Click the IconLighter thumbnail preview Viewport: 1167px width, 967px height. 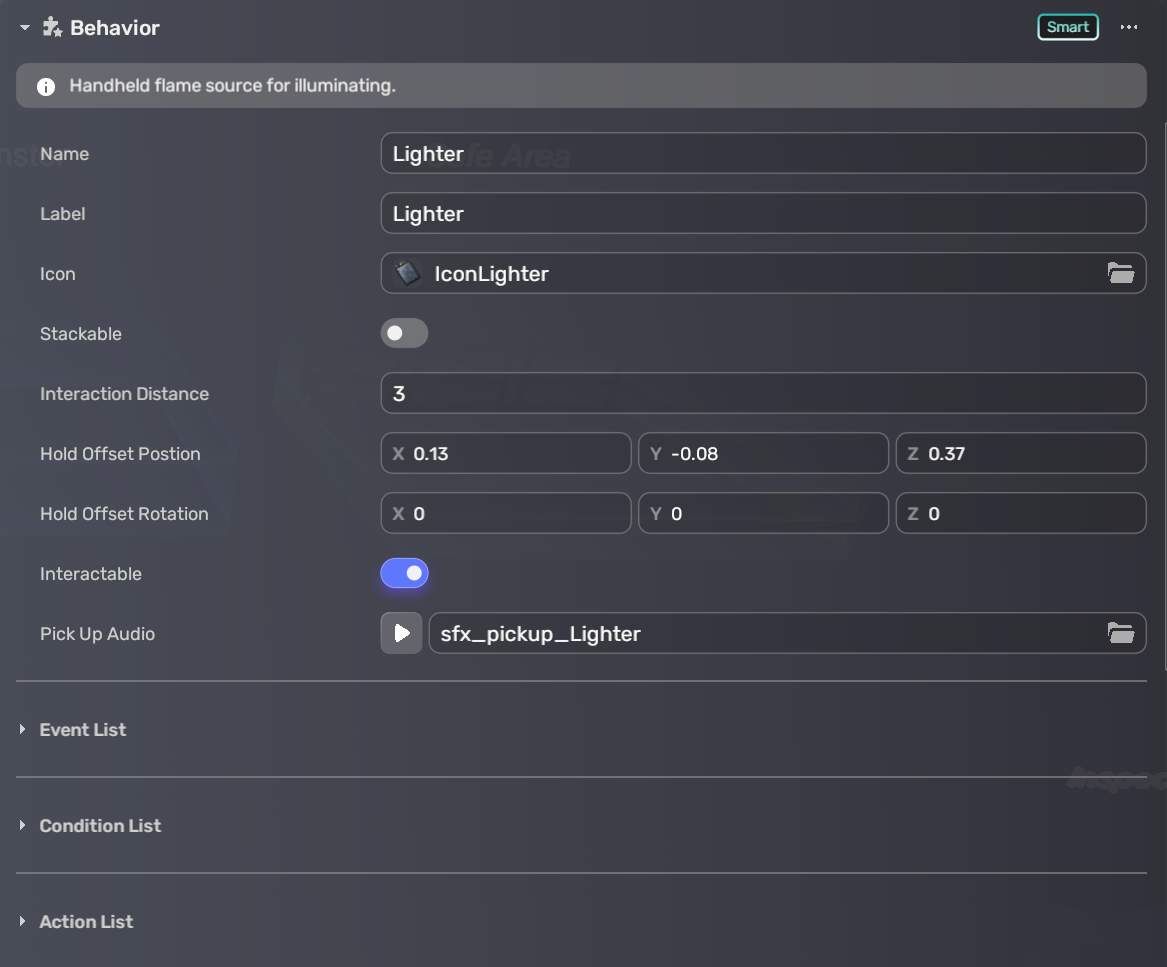pyautogui.click(x=408, y=273)
